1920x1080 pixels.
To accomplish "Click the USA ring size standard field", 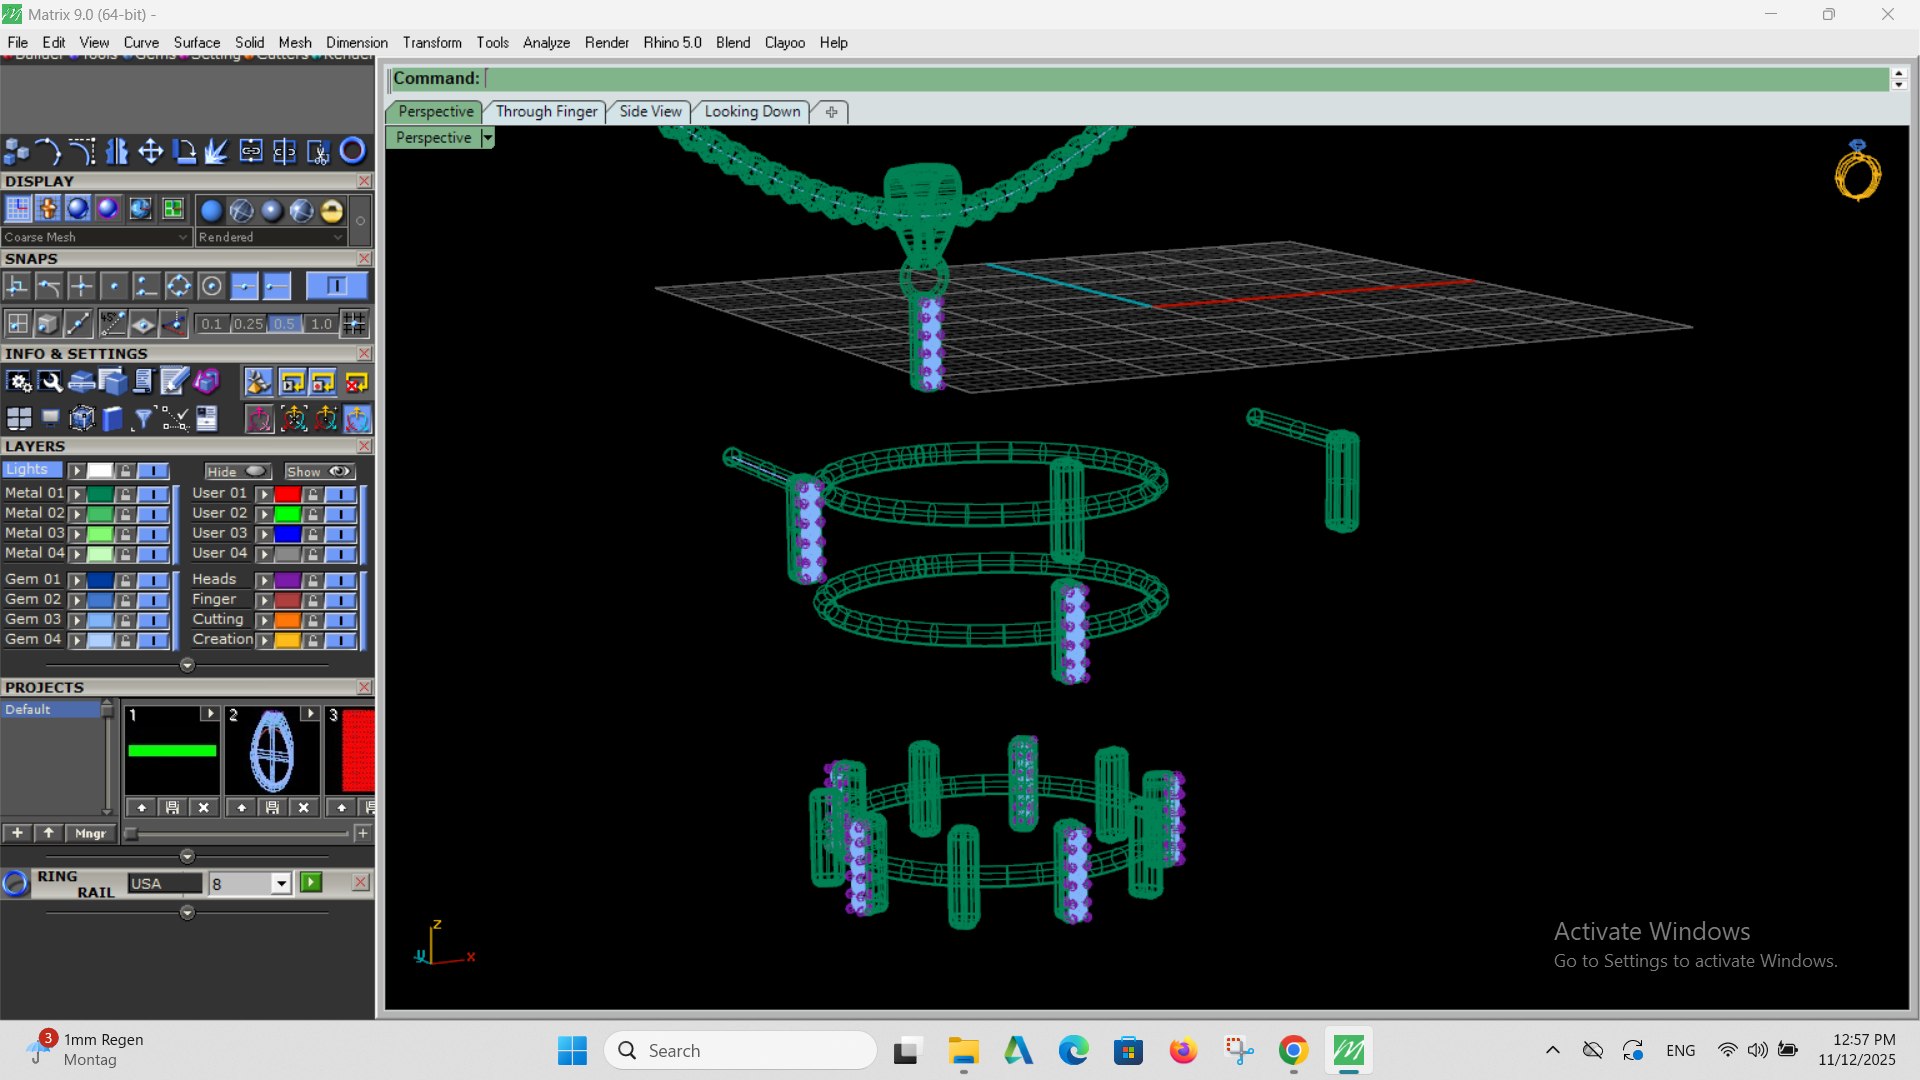I will pyautogui.click(x=165, y=884).
